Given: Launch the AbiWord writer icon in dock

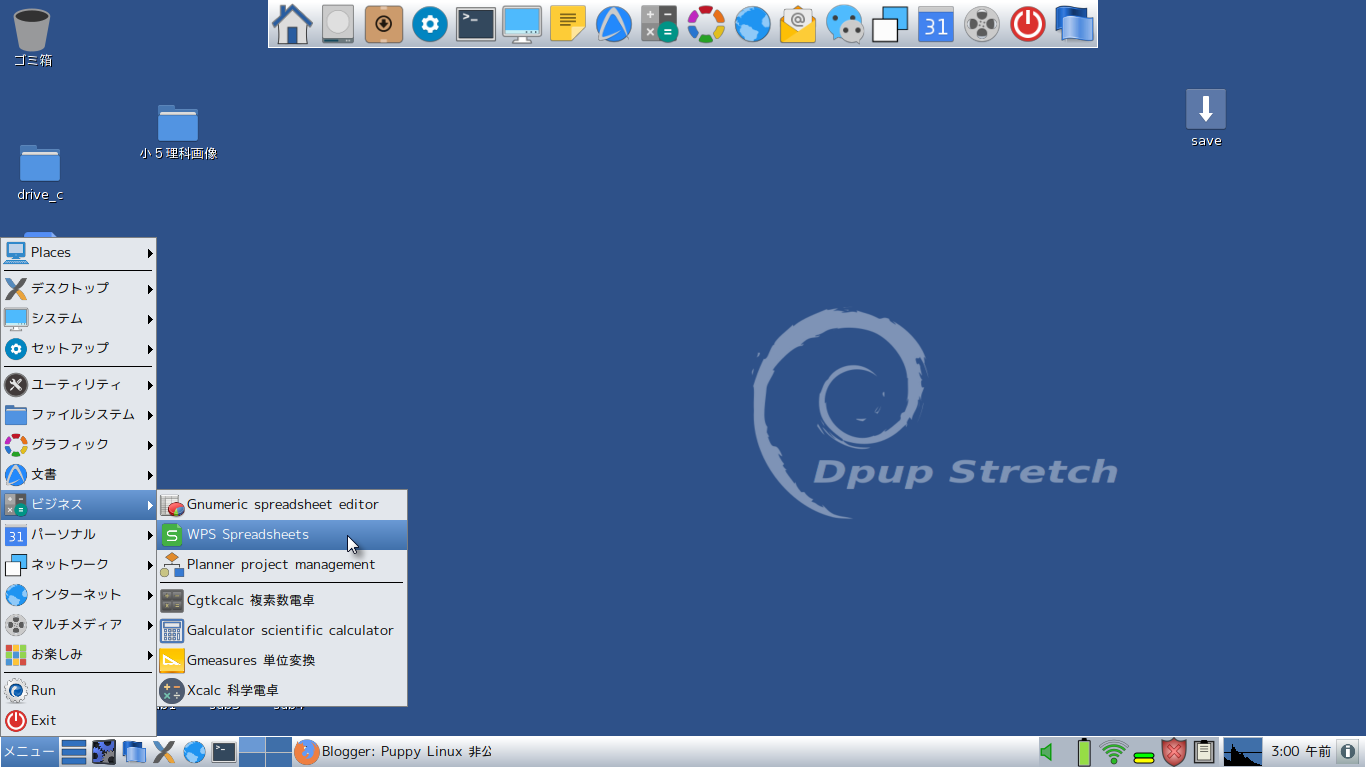Looking at the screenshot, I should coord(614,24).
